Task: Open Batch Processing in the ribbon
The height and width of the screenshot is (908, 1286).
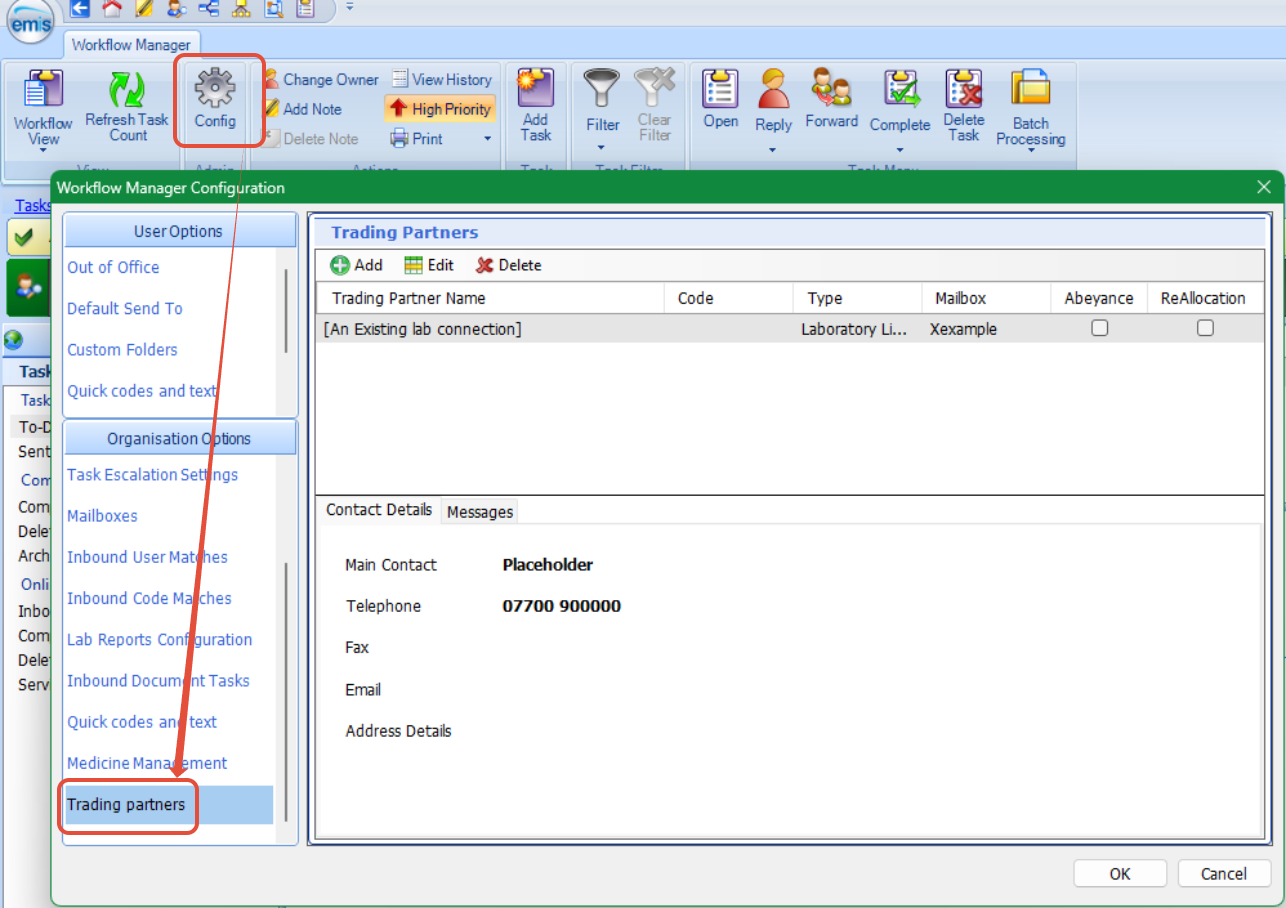Action: [1031, 108]
